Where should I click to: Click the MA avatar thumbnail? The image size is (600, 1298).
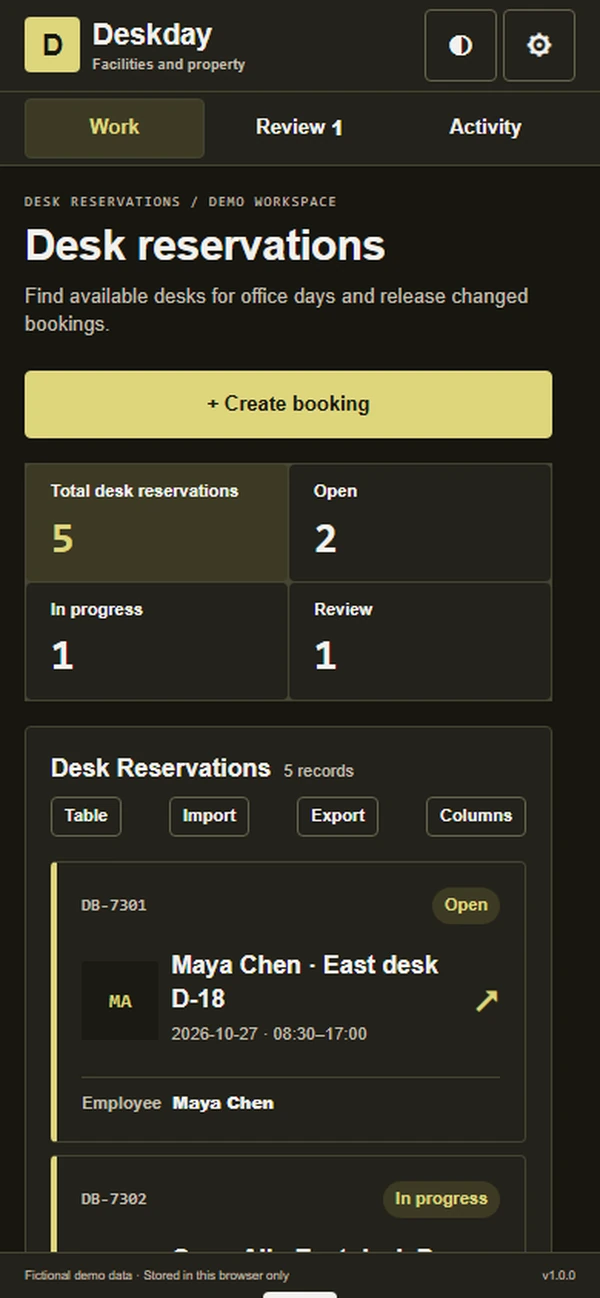(120, 1001)
